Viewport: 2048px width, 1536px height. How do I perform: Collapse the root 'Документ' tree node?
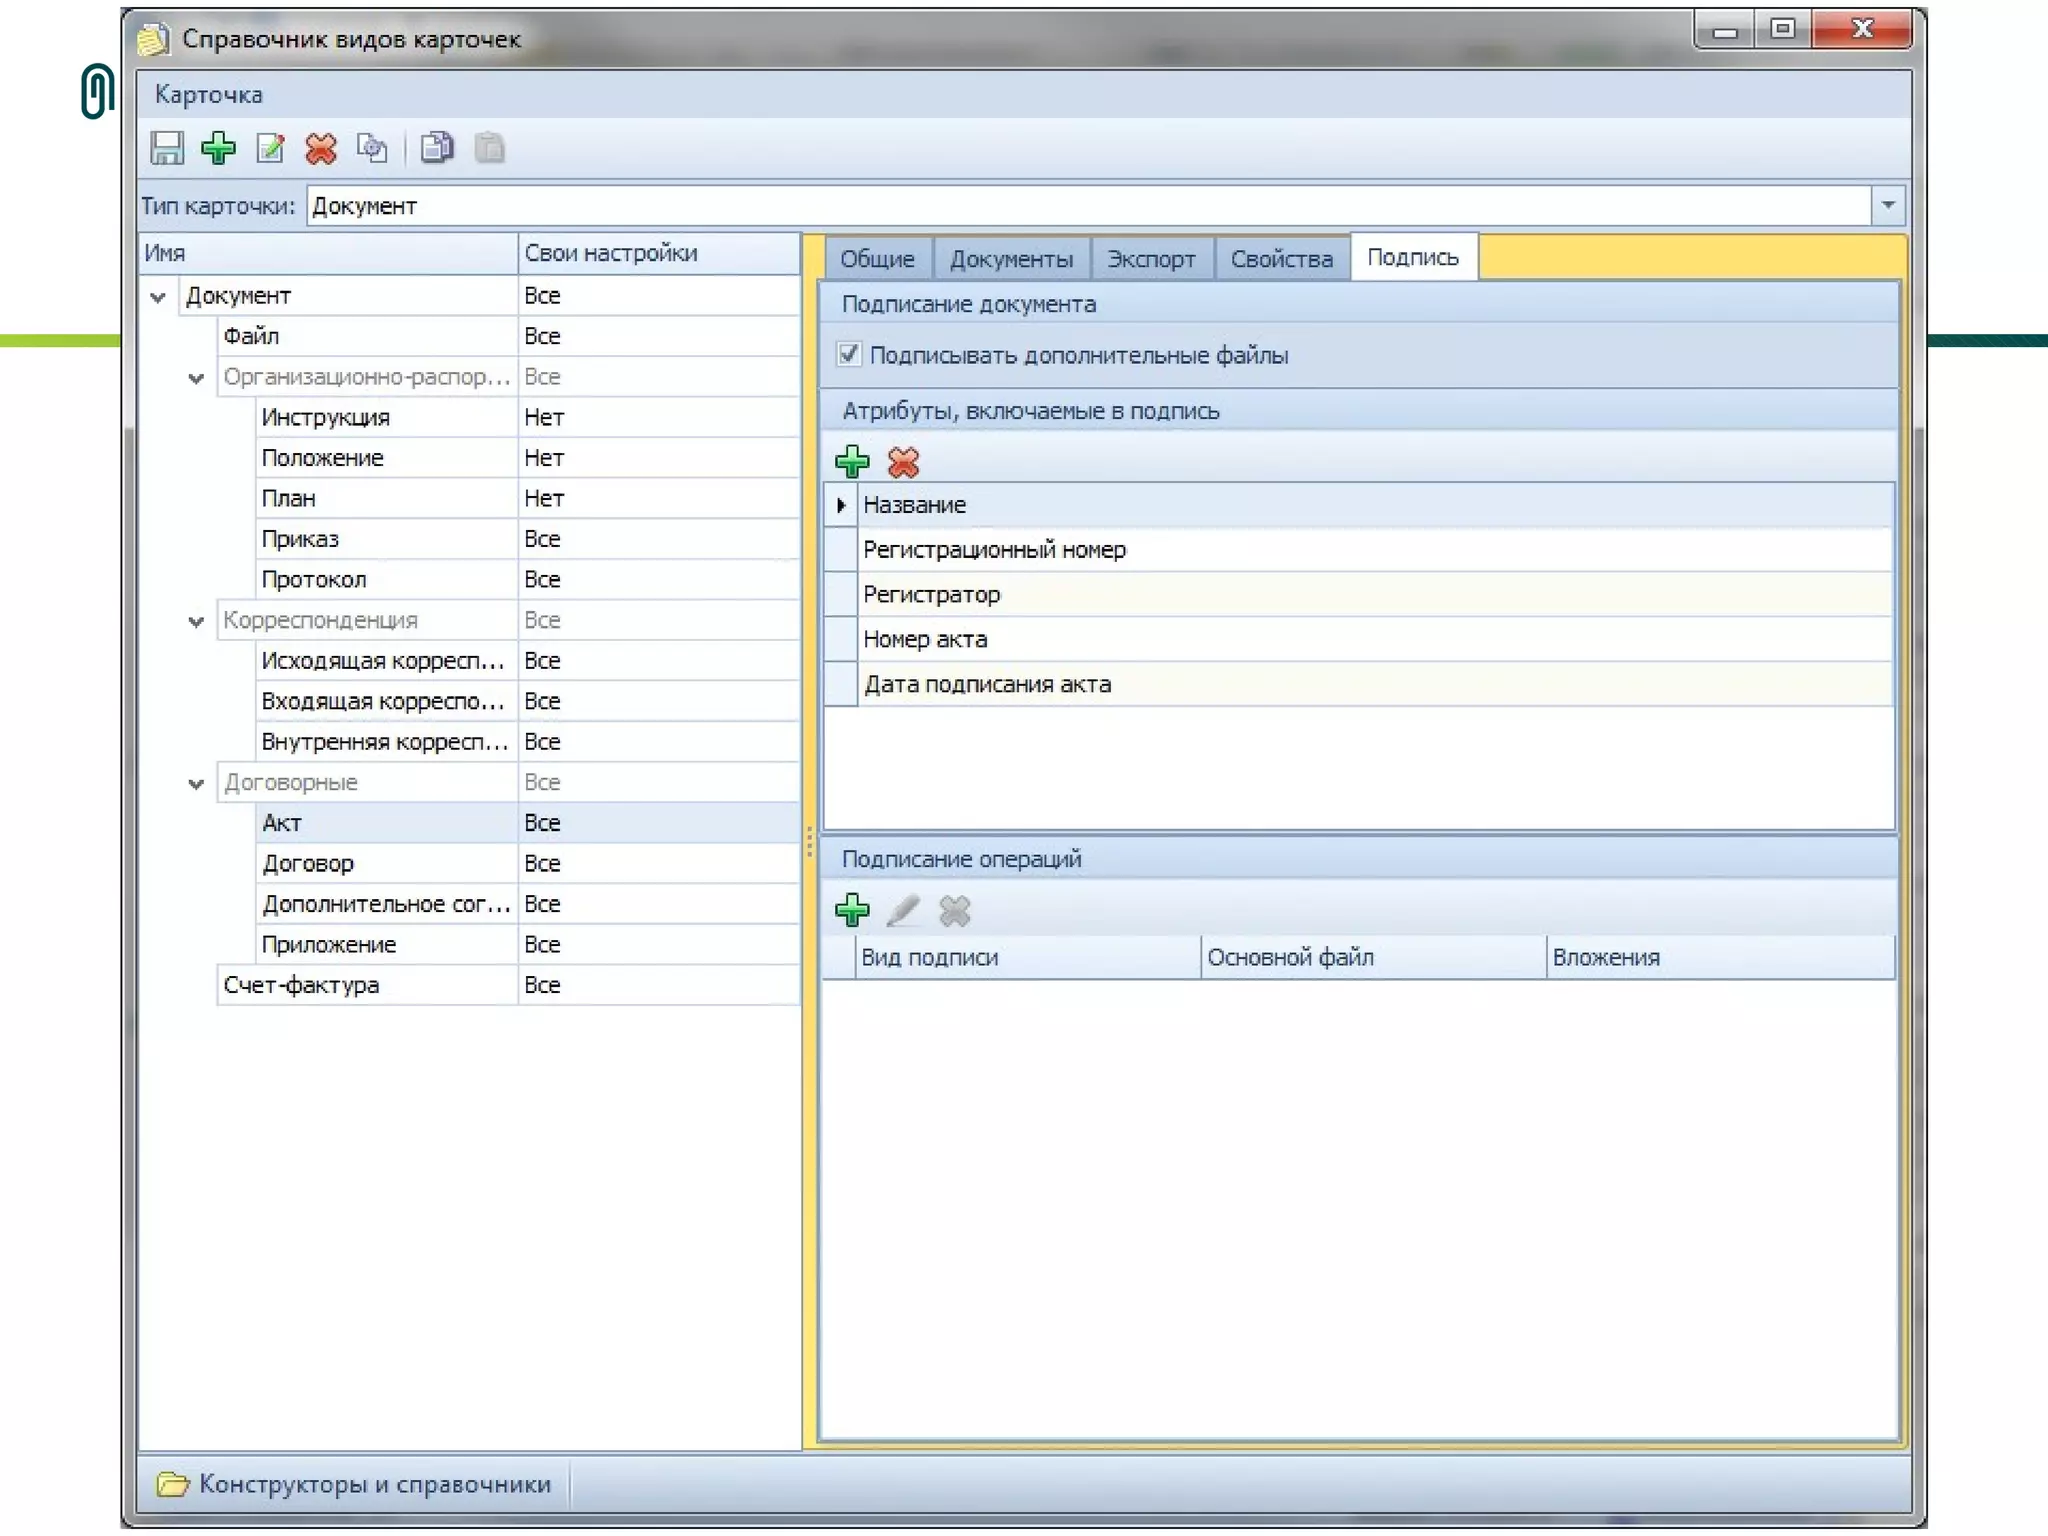click(x=157, y=296)
